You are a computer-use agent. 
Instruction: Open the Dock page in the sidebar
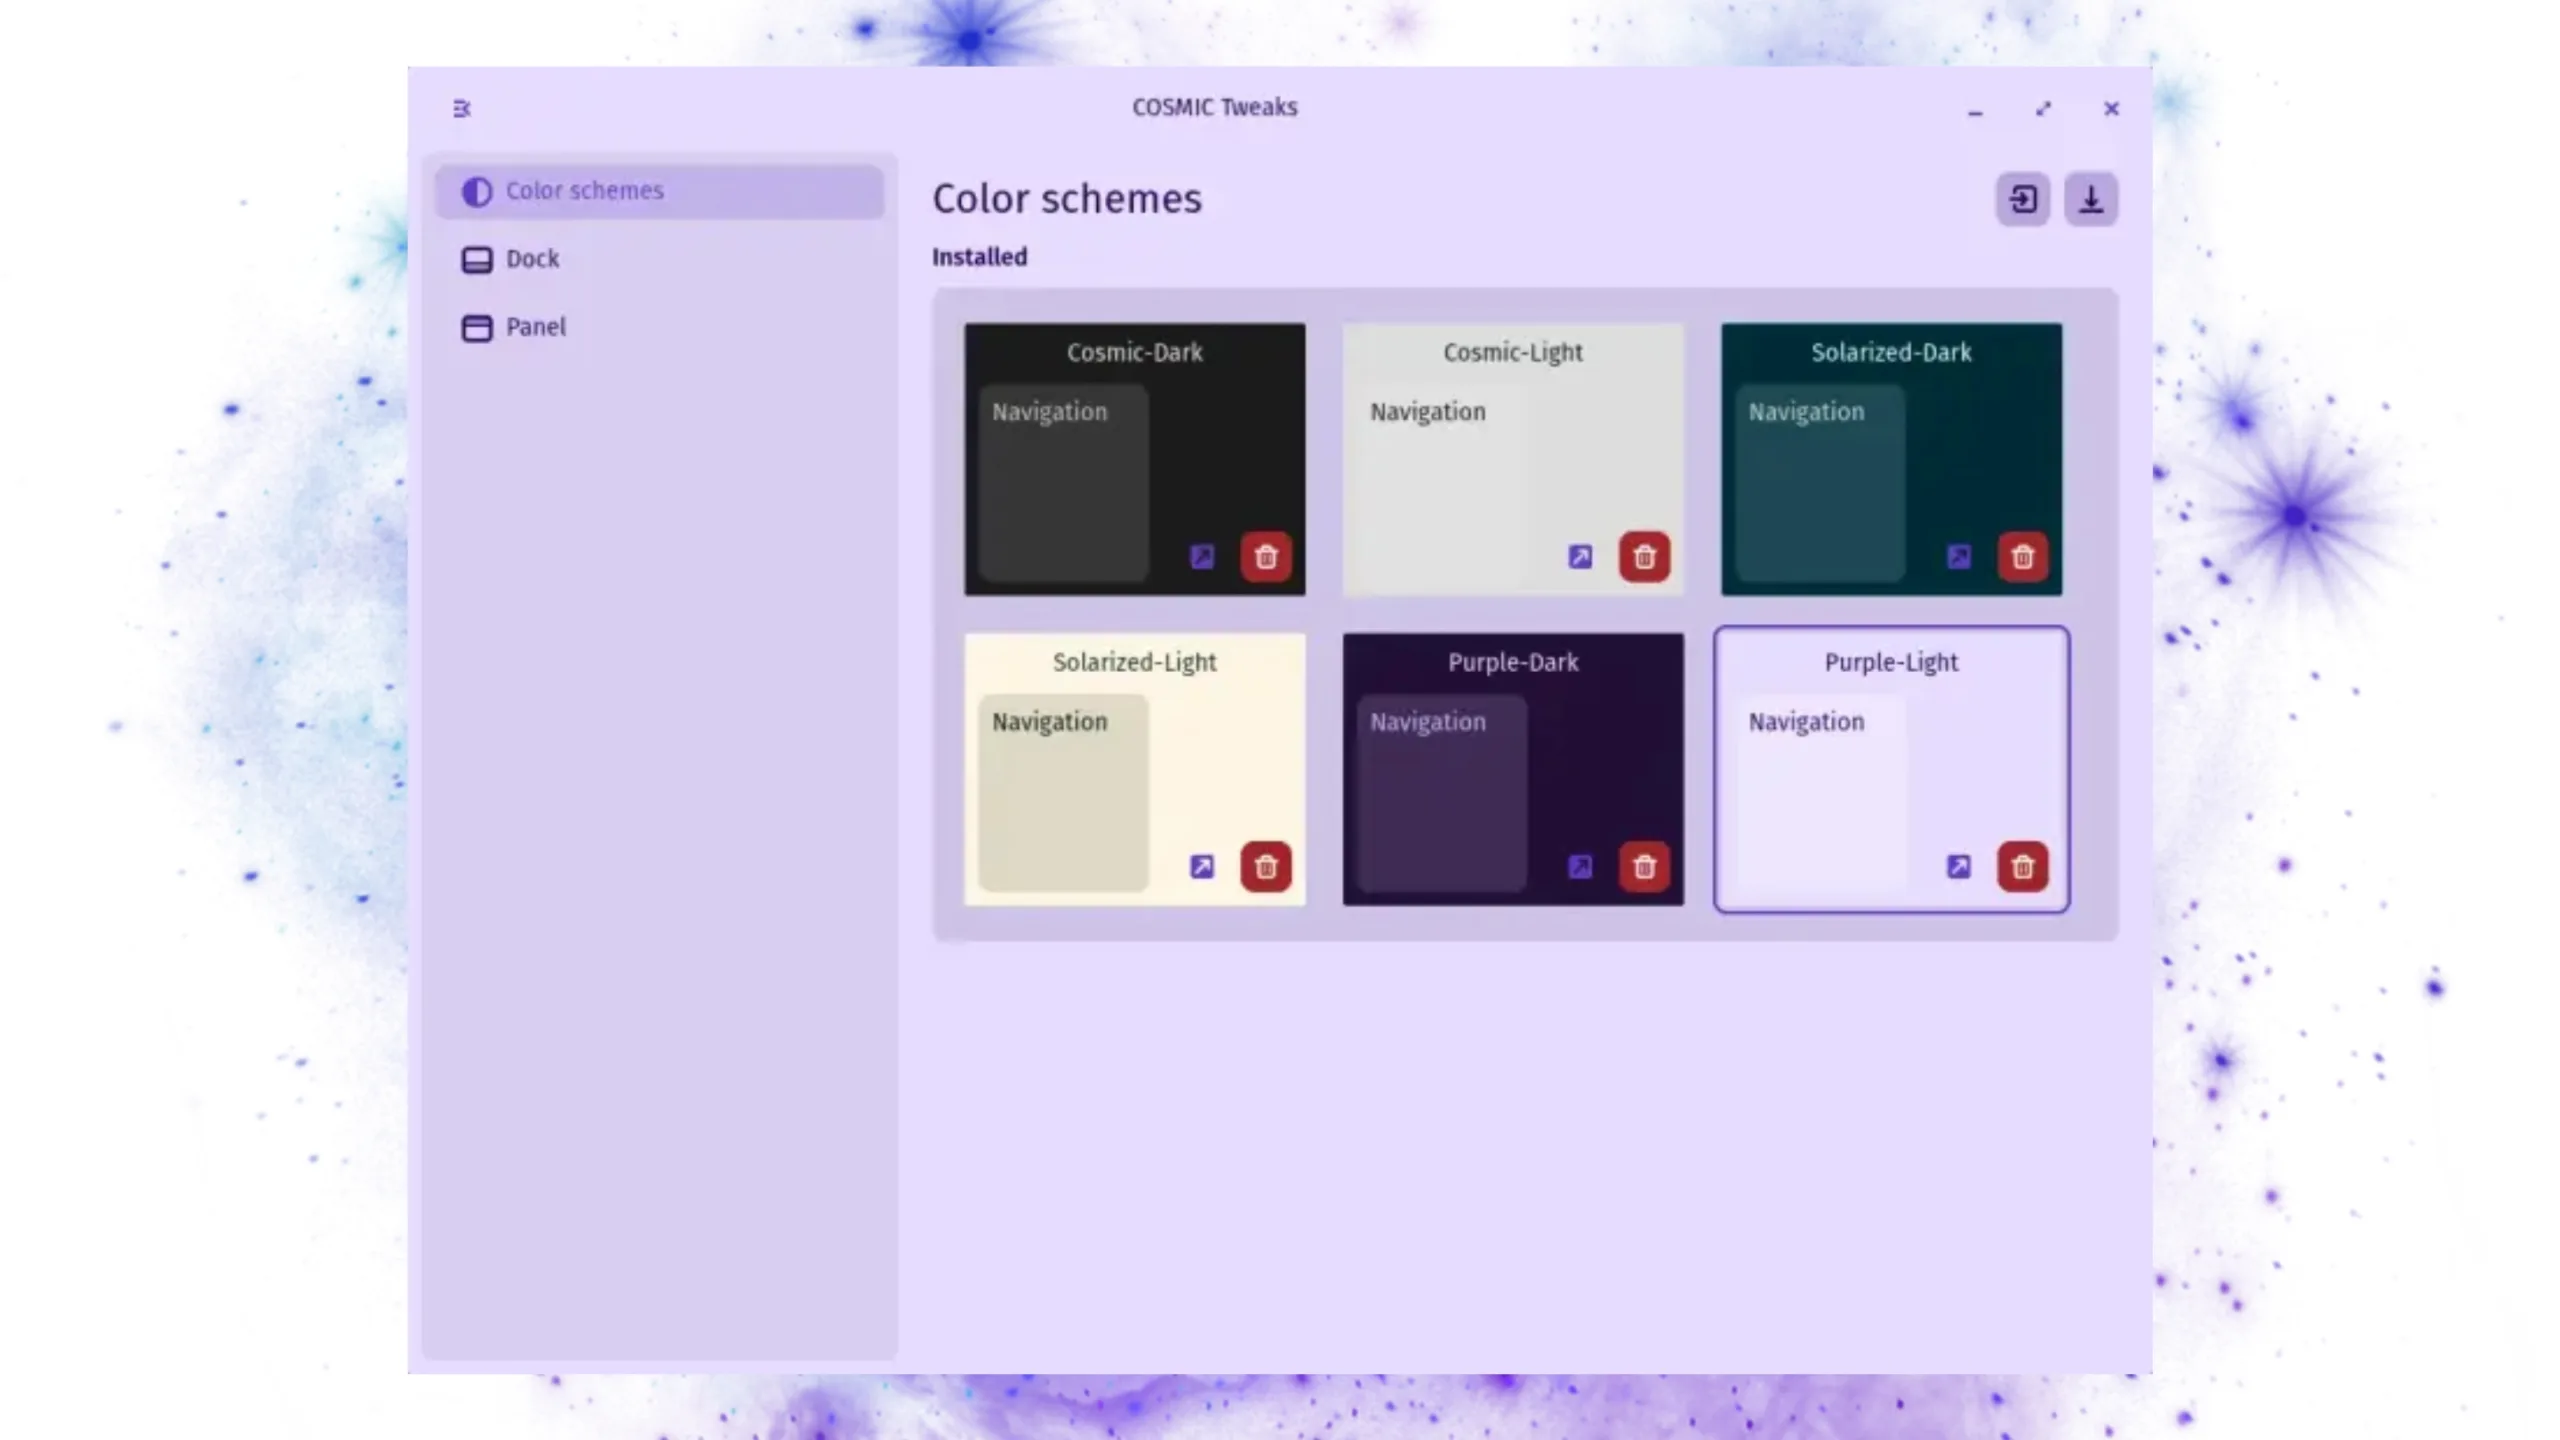pyautogui.click(x=660, y=259)
